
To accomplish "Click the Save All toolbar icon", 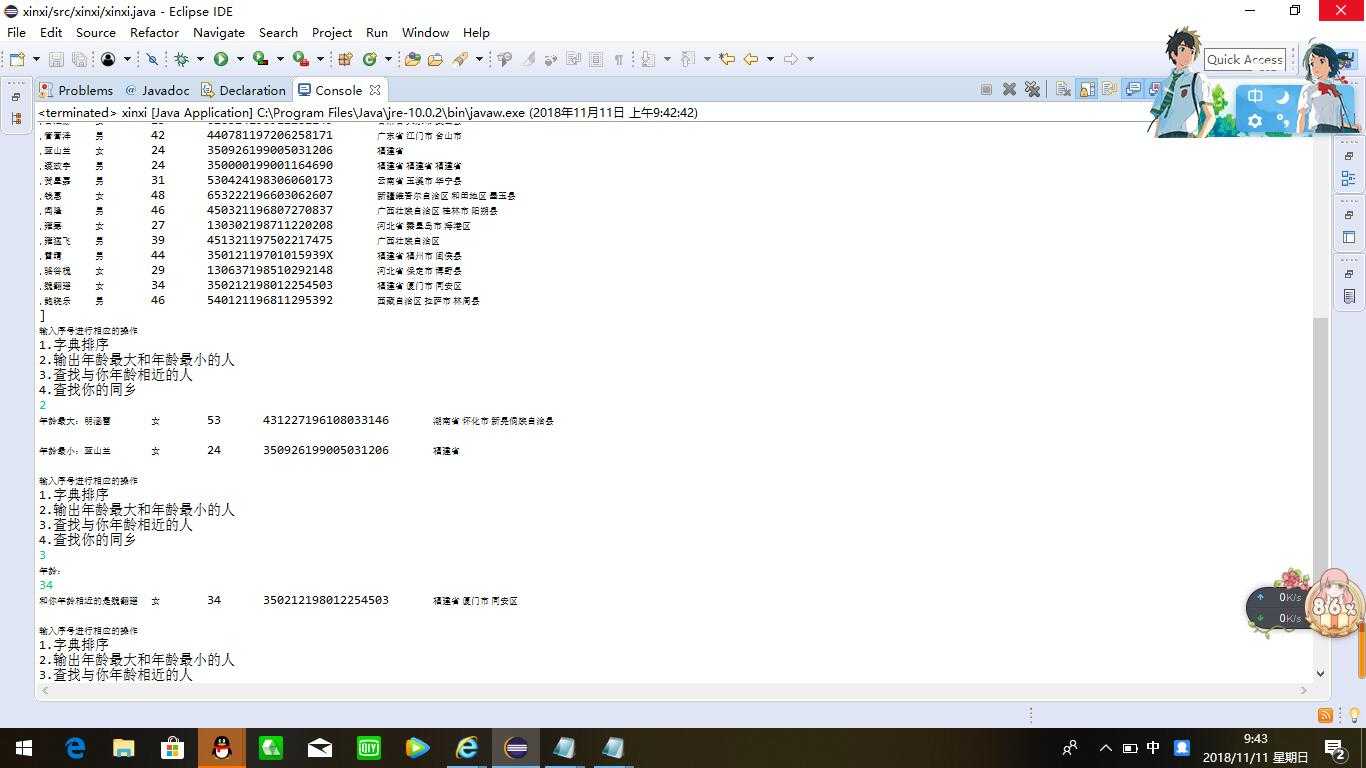I will [79, 59].
